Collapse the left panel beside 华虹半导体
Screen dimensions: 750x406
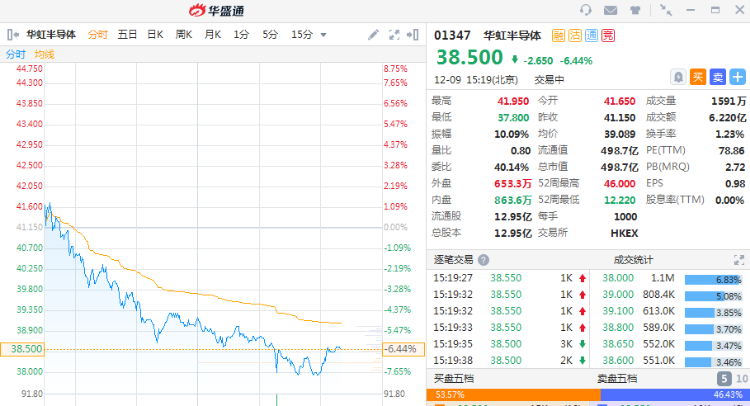point(13,34)
